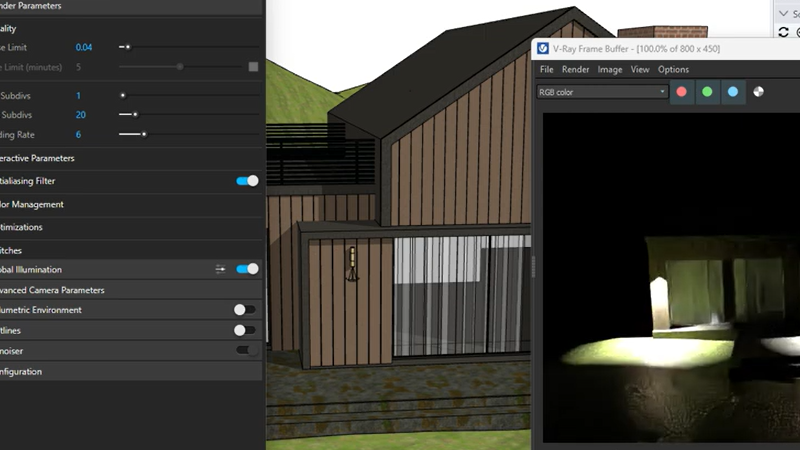800x450 pixels.
Task: Toggle the green channel button
Action: pyautogui.click(x=707, y=92)
